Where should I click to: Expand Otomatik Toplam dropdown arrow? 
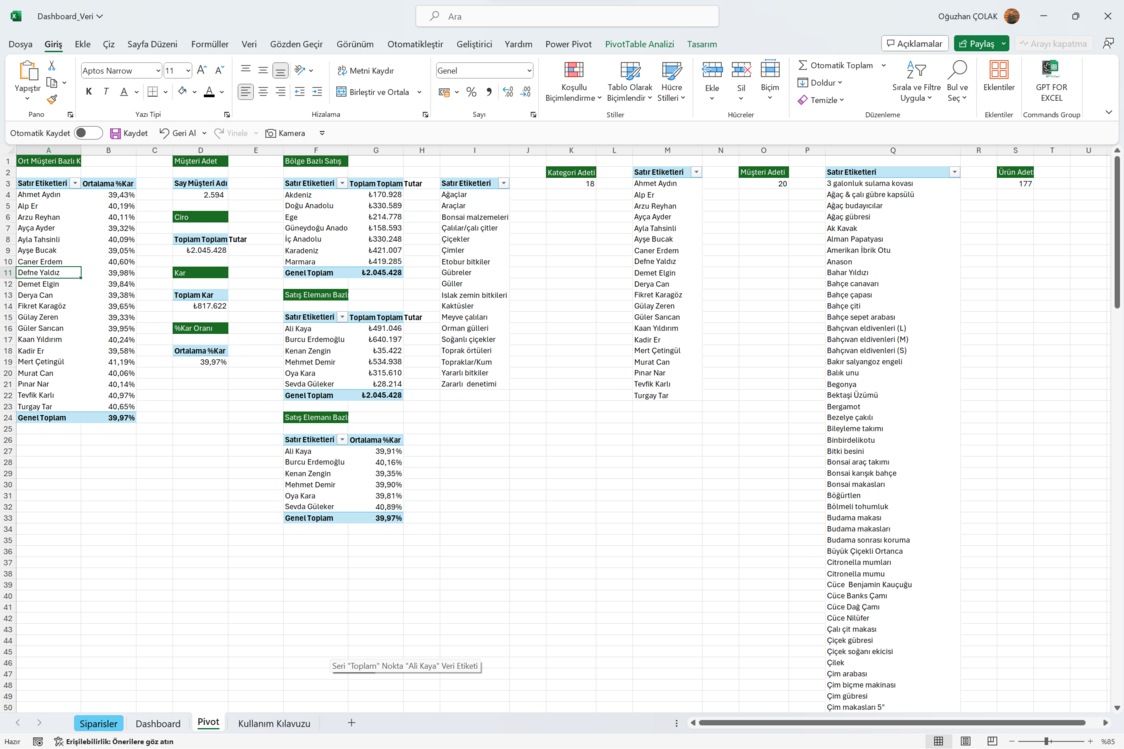[x=884, y=65]
